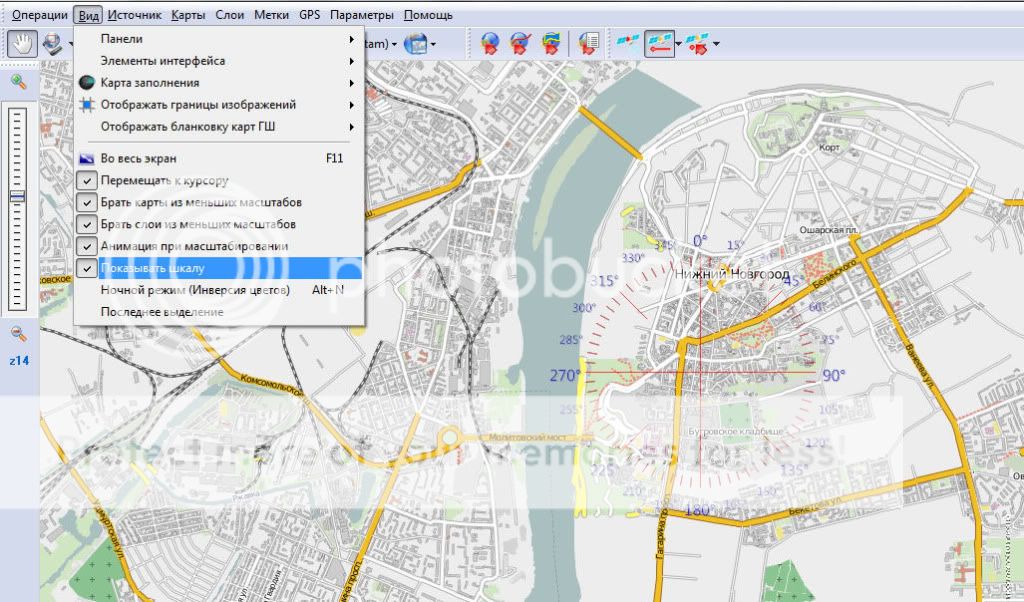Open the Метки menu
This screenshot has height=602, width=1024.
click(272, 15)
